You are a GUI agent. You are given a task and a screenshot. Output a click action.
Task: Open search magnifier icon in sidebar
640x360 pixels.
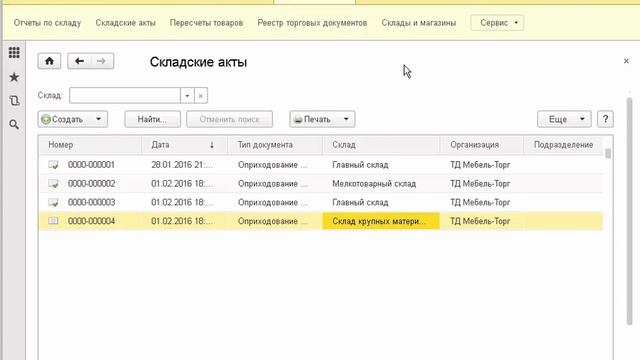[14, 124]
